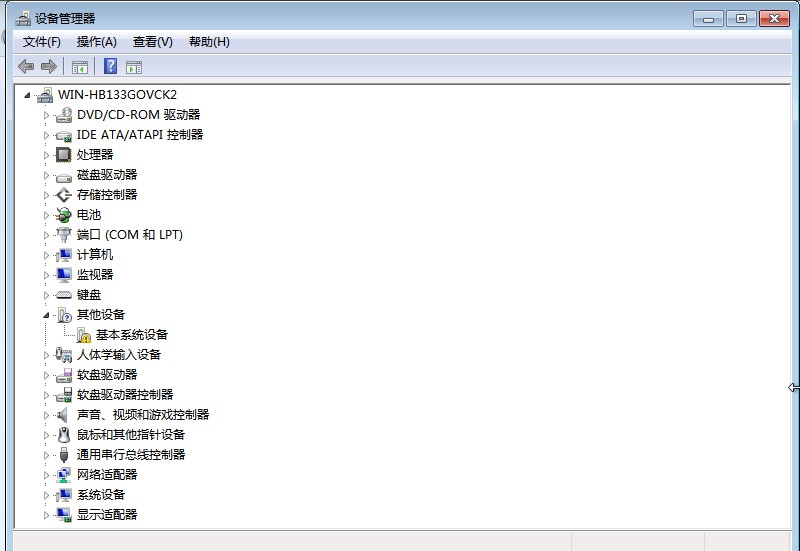The width and height of the screenshot is (800, 551).
Task: Select the WIN-HB133GOVCK2 root node
Action: tap(117, 95)
